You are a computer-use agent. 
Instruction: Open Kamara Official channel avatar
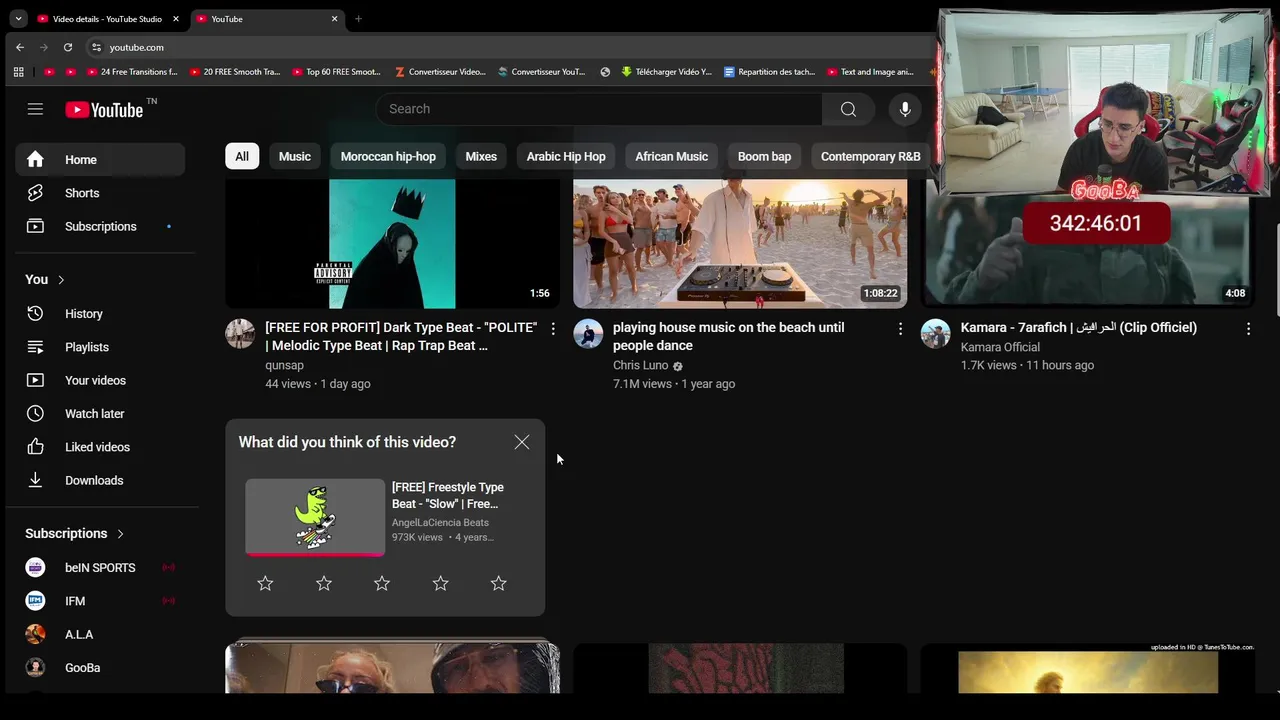point(936,334)
